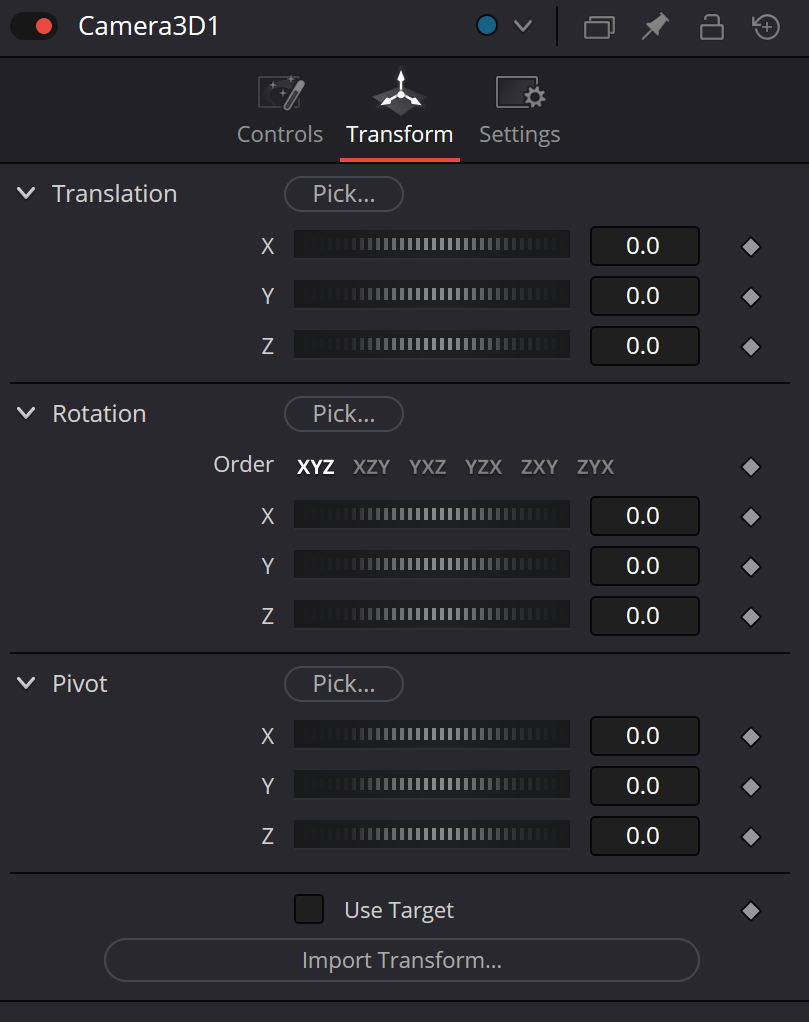Add keyframe for Pivot X
This screenshot has height=1022, width=809.
click(751, 737)
